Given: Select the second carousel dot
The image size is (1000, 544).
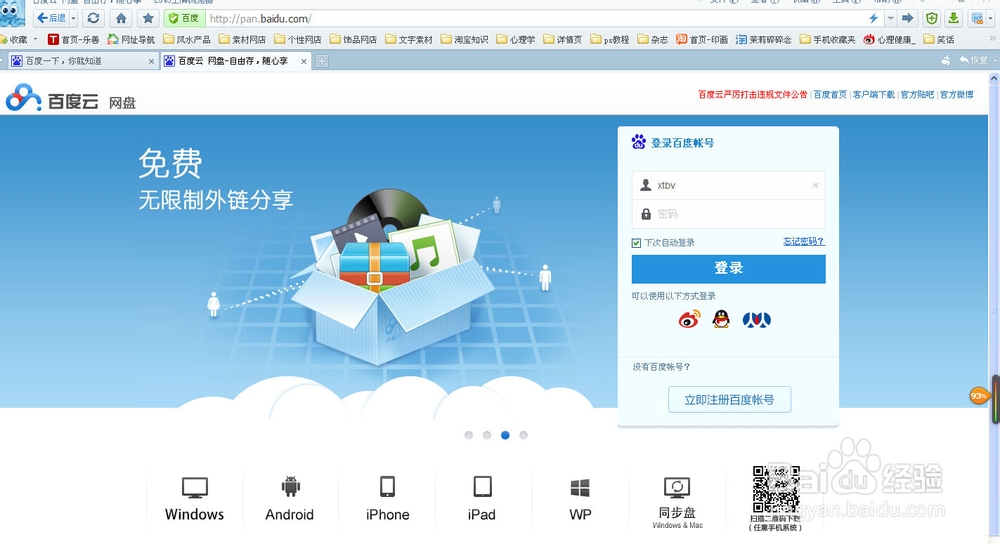Looking at the screenshot, I should [487, 435].
